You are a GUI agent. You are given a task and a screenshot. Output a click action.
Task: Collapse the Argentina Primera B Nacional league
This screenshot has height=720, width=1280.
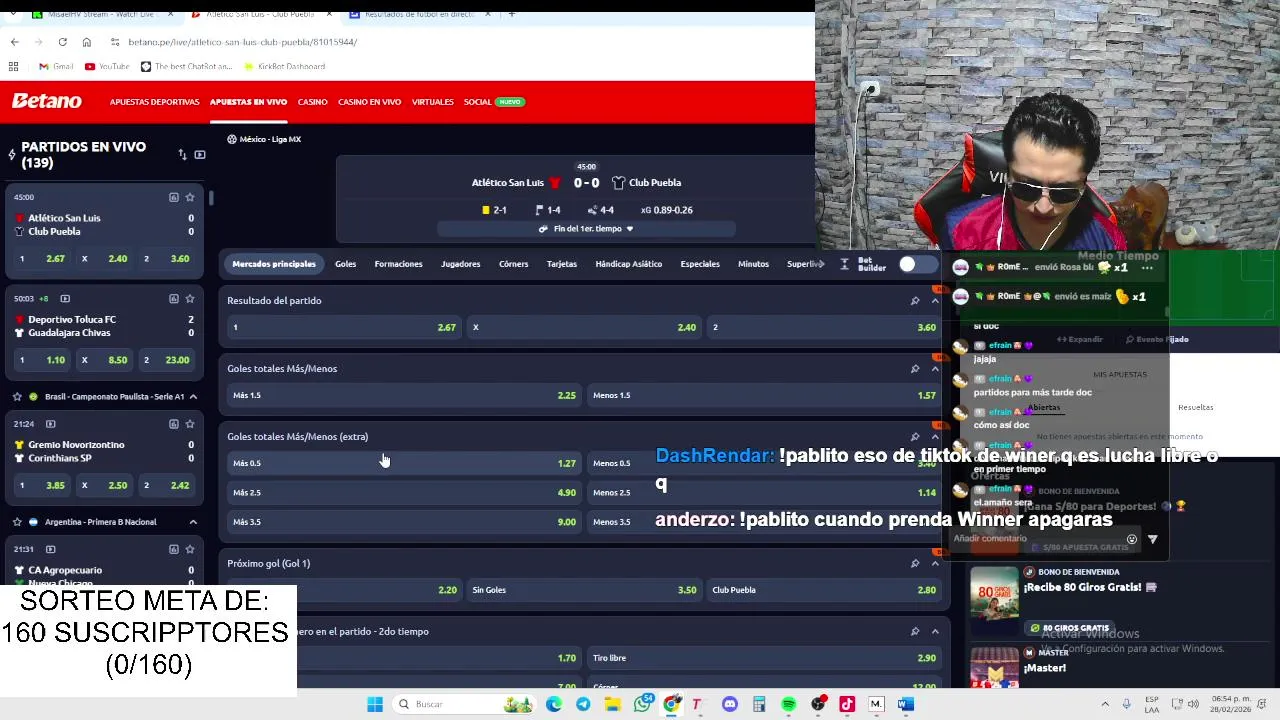193,522
